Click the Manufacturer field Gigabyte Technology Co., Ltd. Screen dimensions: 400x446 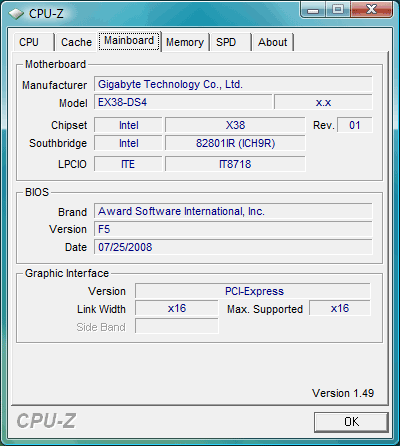pyautogui.click(x=233, y=84)
